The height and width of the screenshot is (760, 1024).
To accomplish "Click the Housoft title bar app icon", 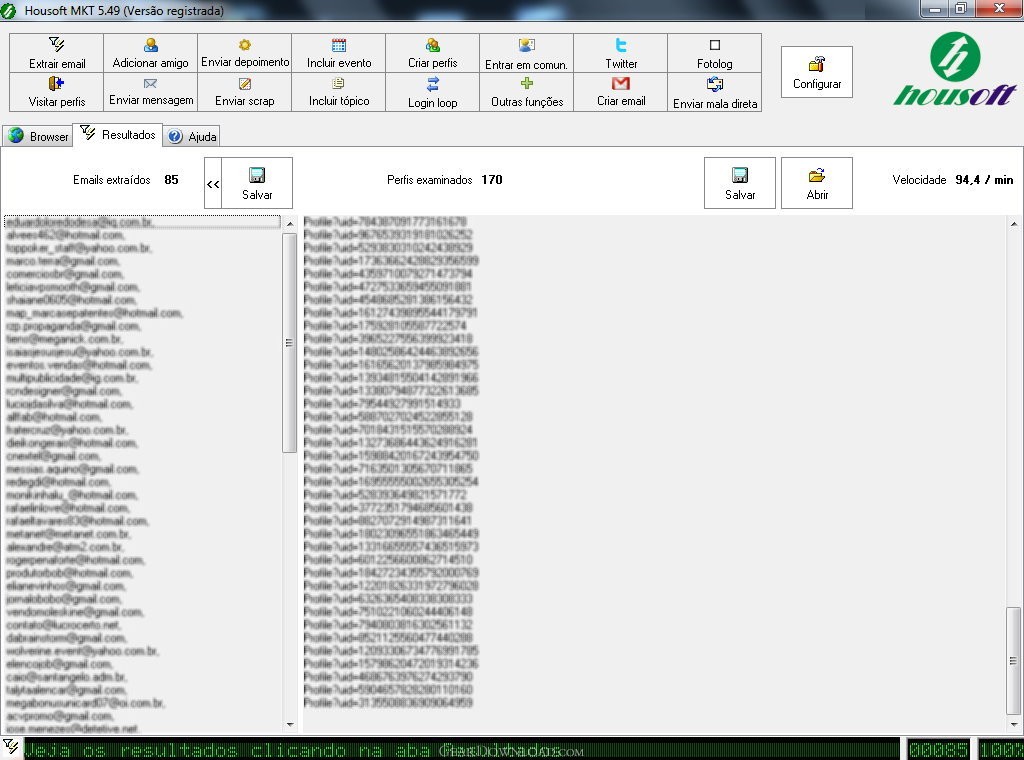I will pyautogui.click(x=8, y=10).
